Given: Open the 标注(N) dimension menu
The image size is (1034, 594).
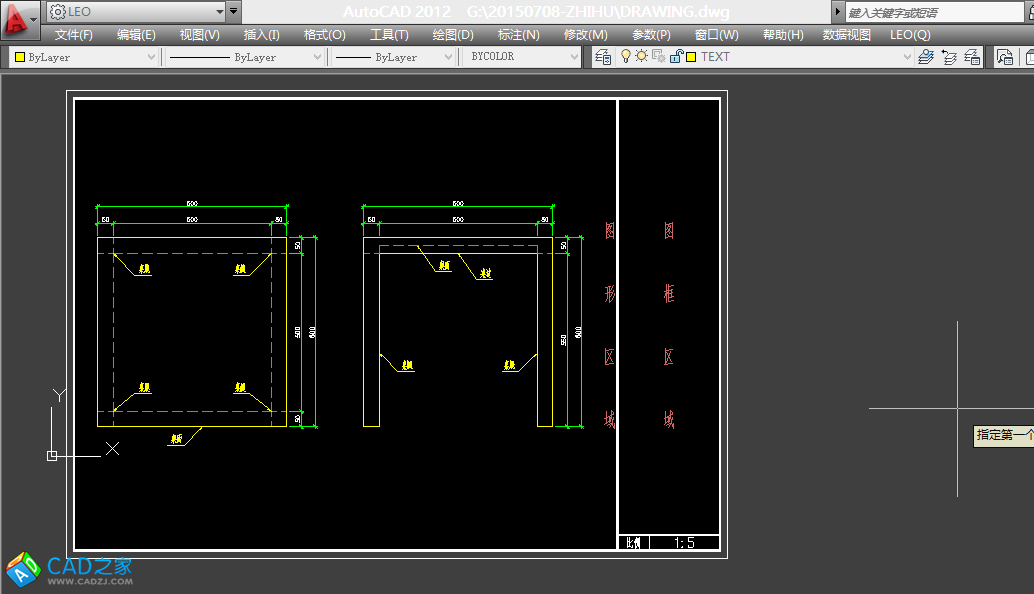Looking at the screenshot, I should (x=518, y=35).
